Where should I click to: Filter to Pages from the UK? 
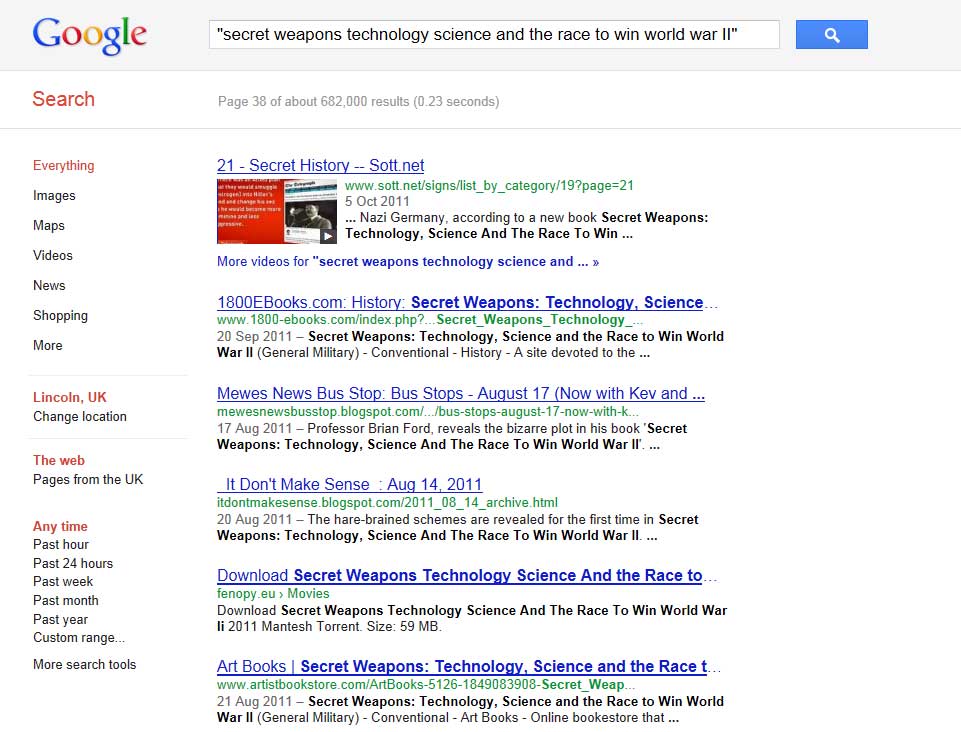coord(88,479)
